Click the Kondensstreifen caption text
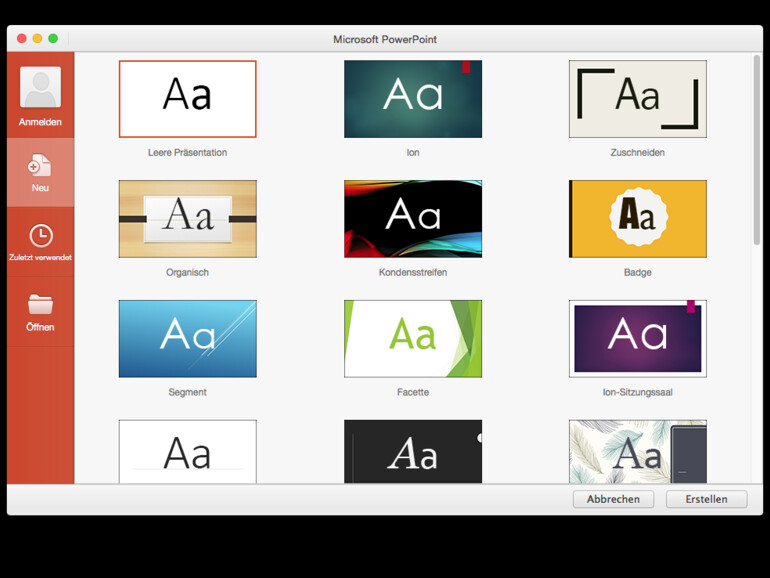 413,273
